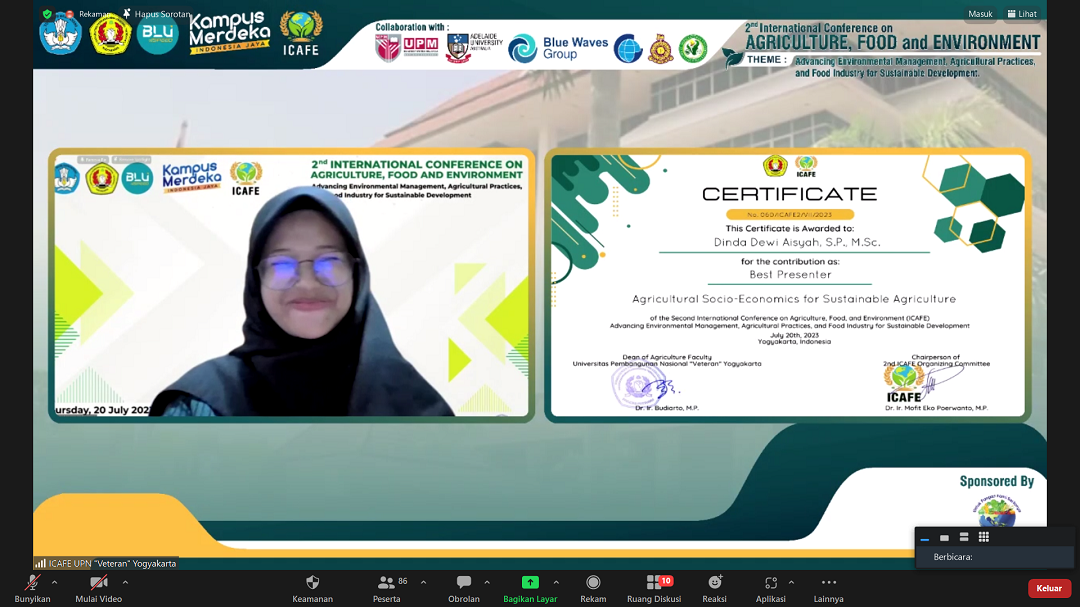Click Agricultural Socio-Economics for Sustainable Agriculture text
Screen dimensions: 1080x607
(793, 299)
